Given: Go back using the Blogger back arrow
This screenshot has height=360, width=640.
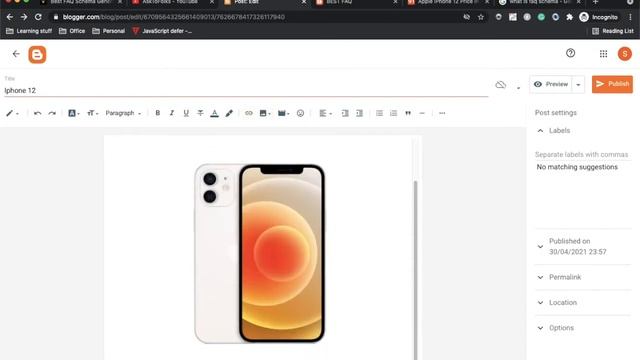Looking at the screenshot, I should tap(16, 54).
